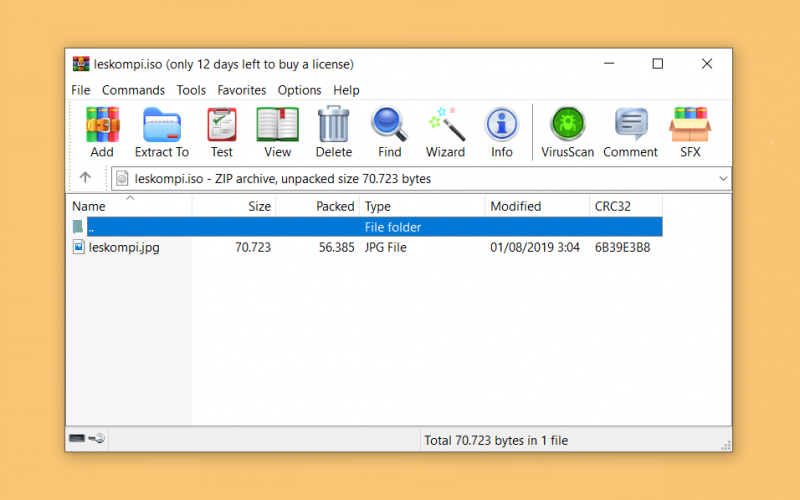Image resolution: width=800 pixels, height=500 pixels.
Task: Click the disk drive icon in status bar
Action: tap(77, 438)
